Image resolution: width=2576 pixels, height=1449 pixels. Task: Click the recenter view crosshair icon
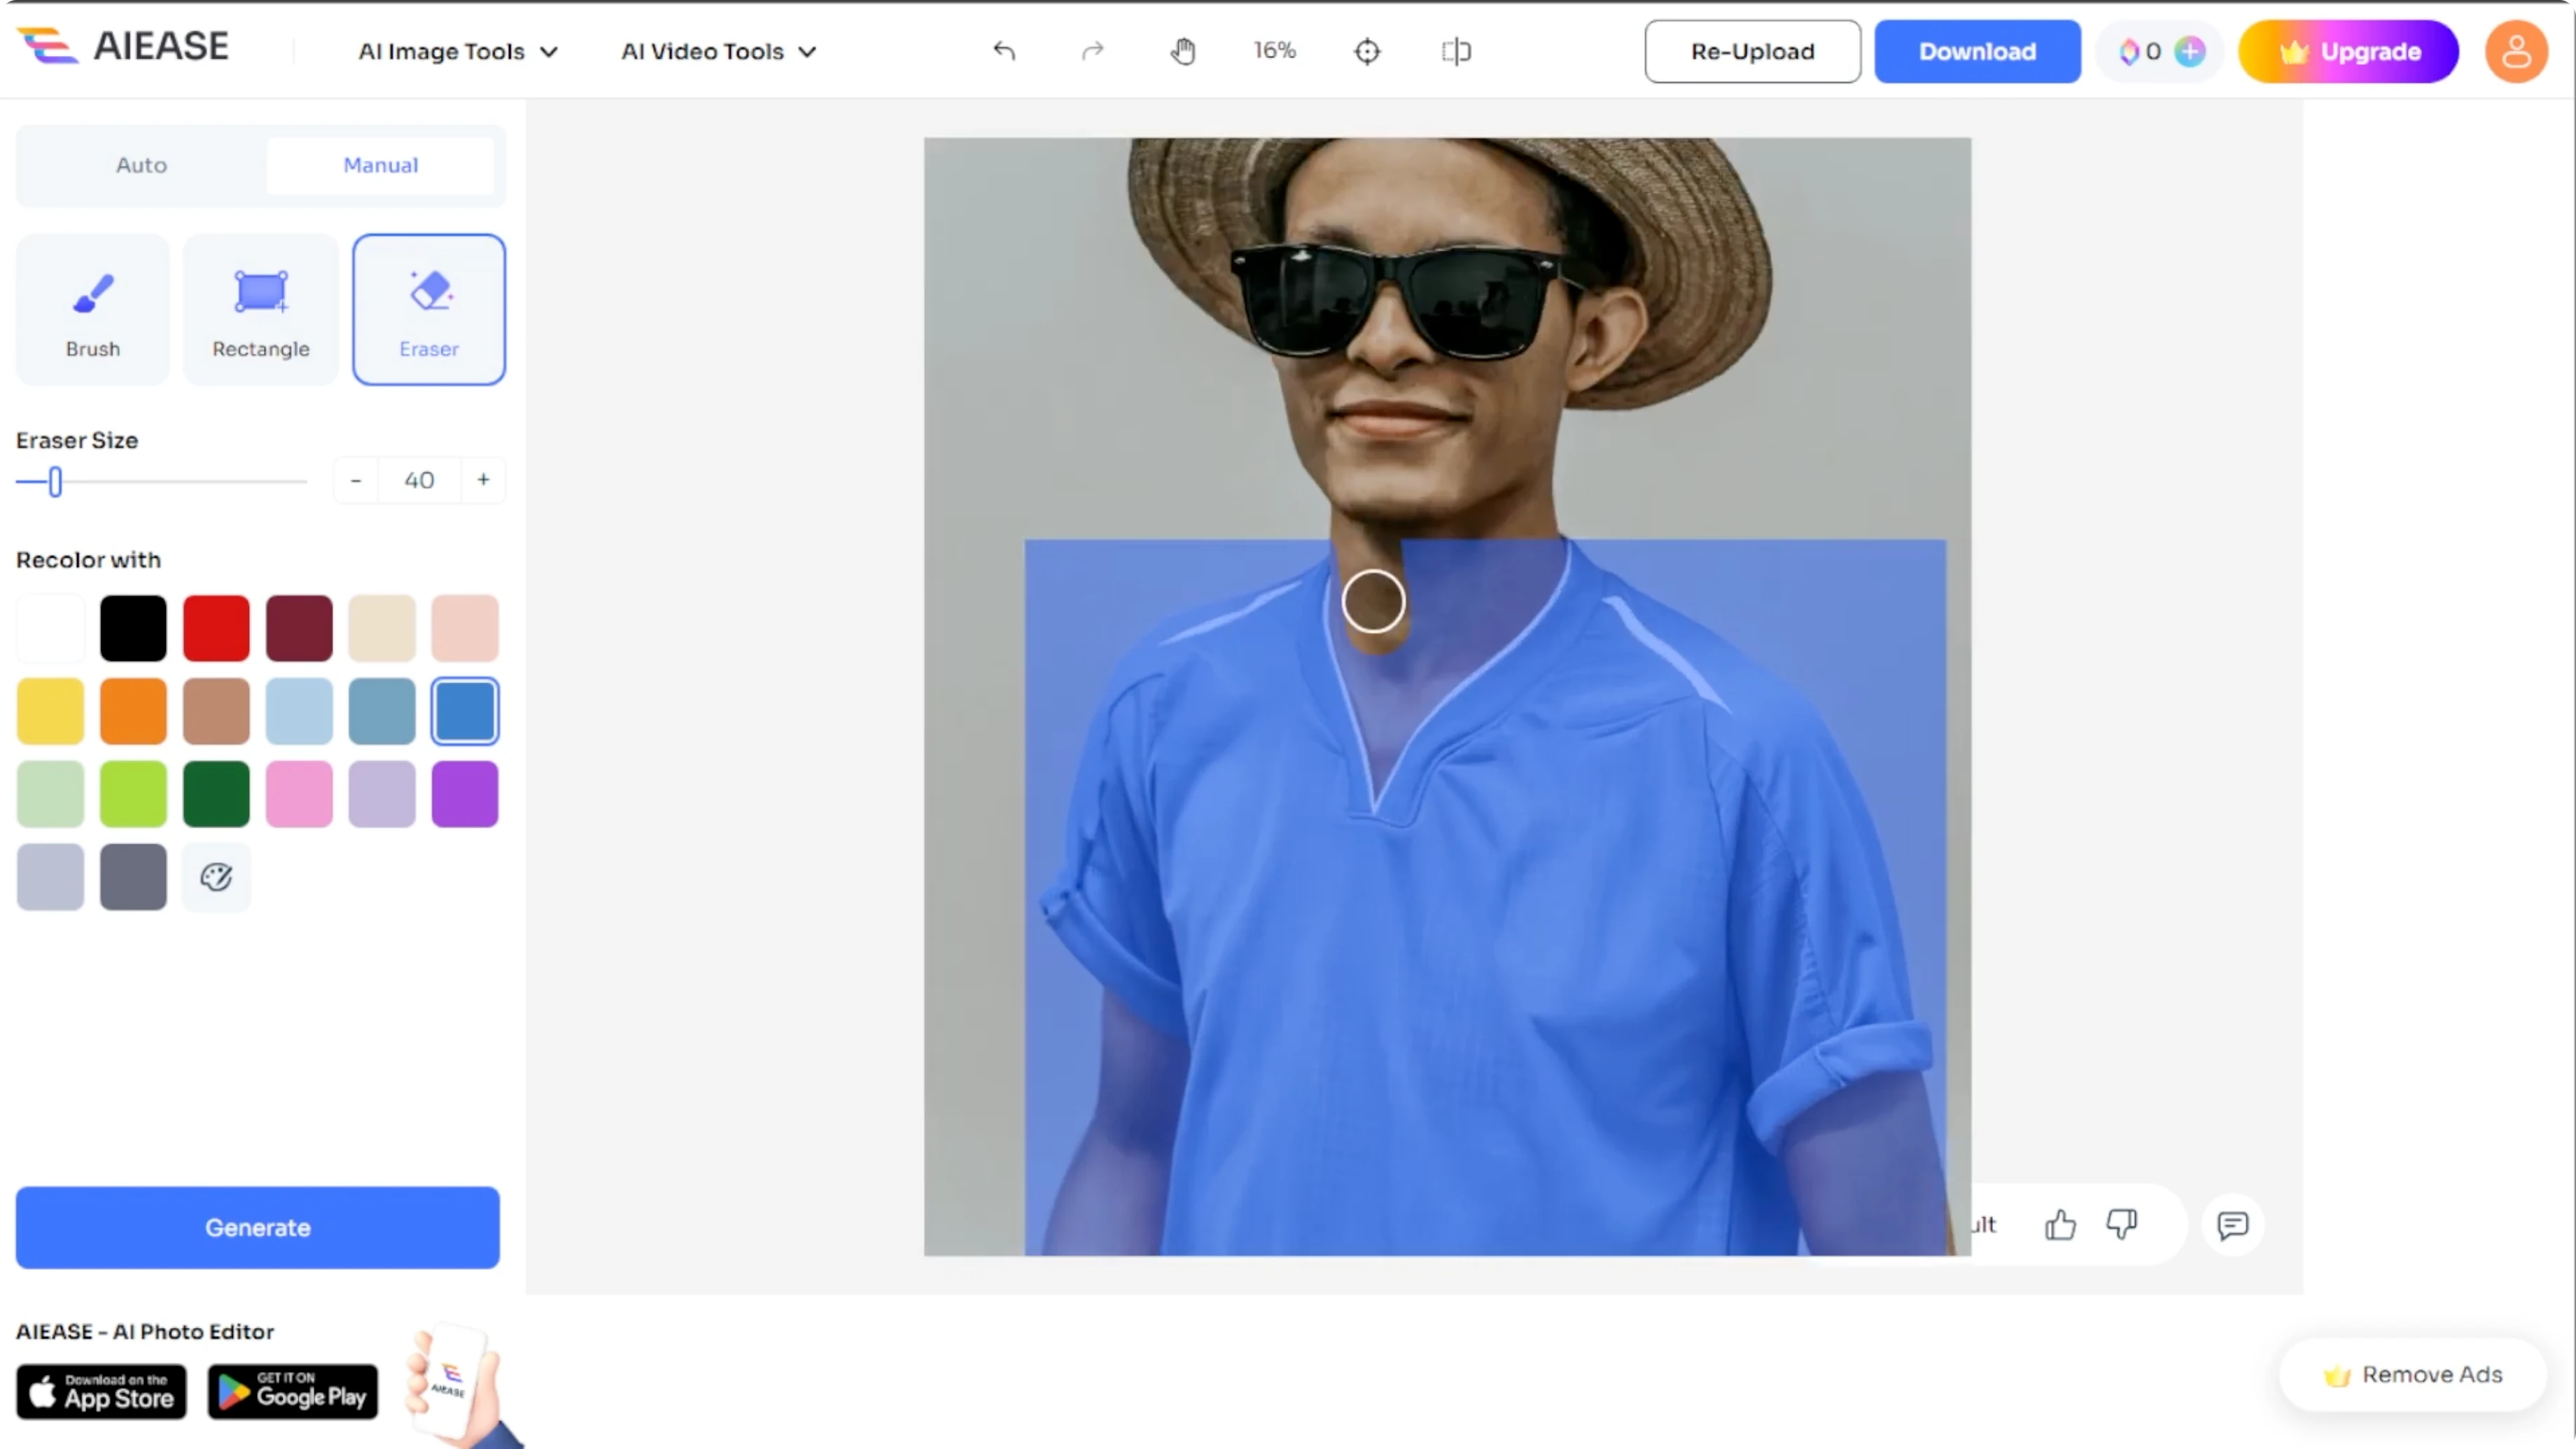click(x=1367, y=51)
